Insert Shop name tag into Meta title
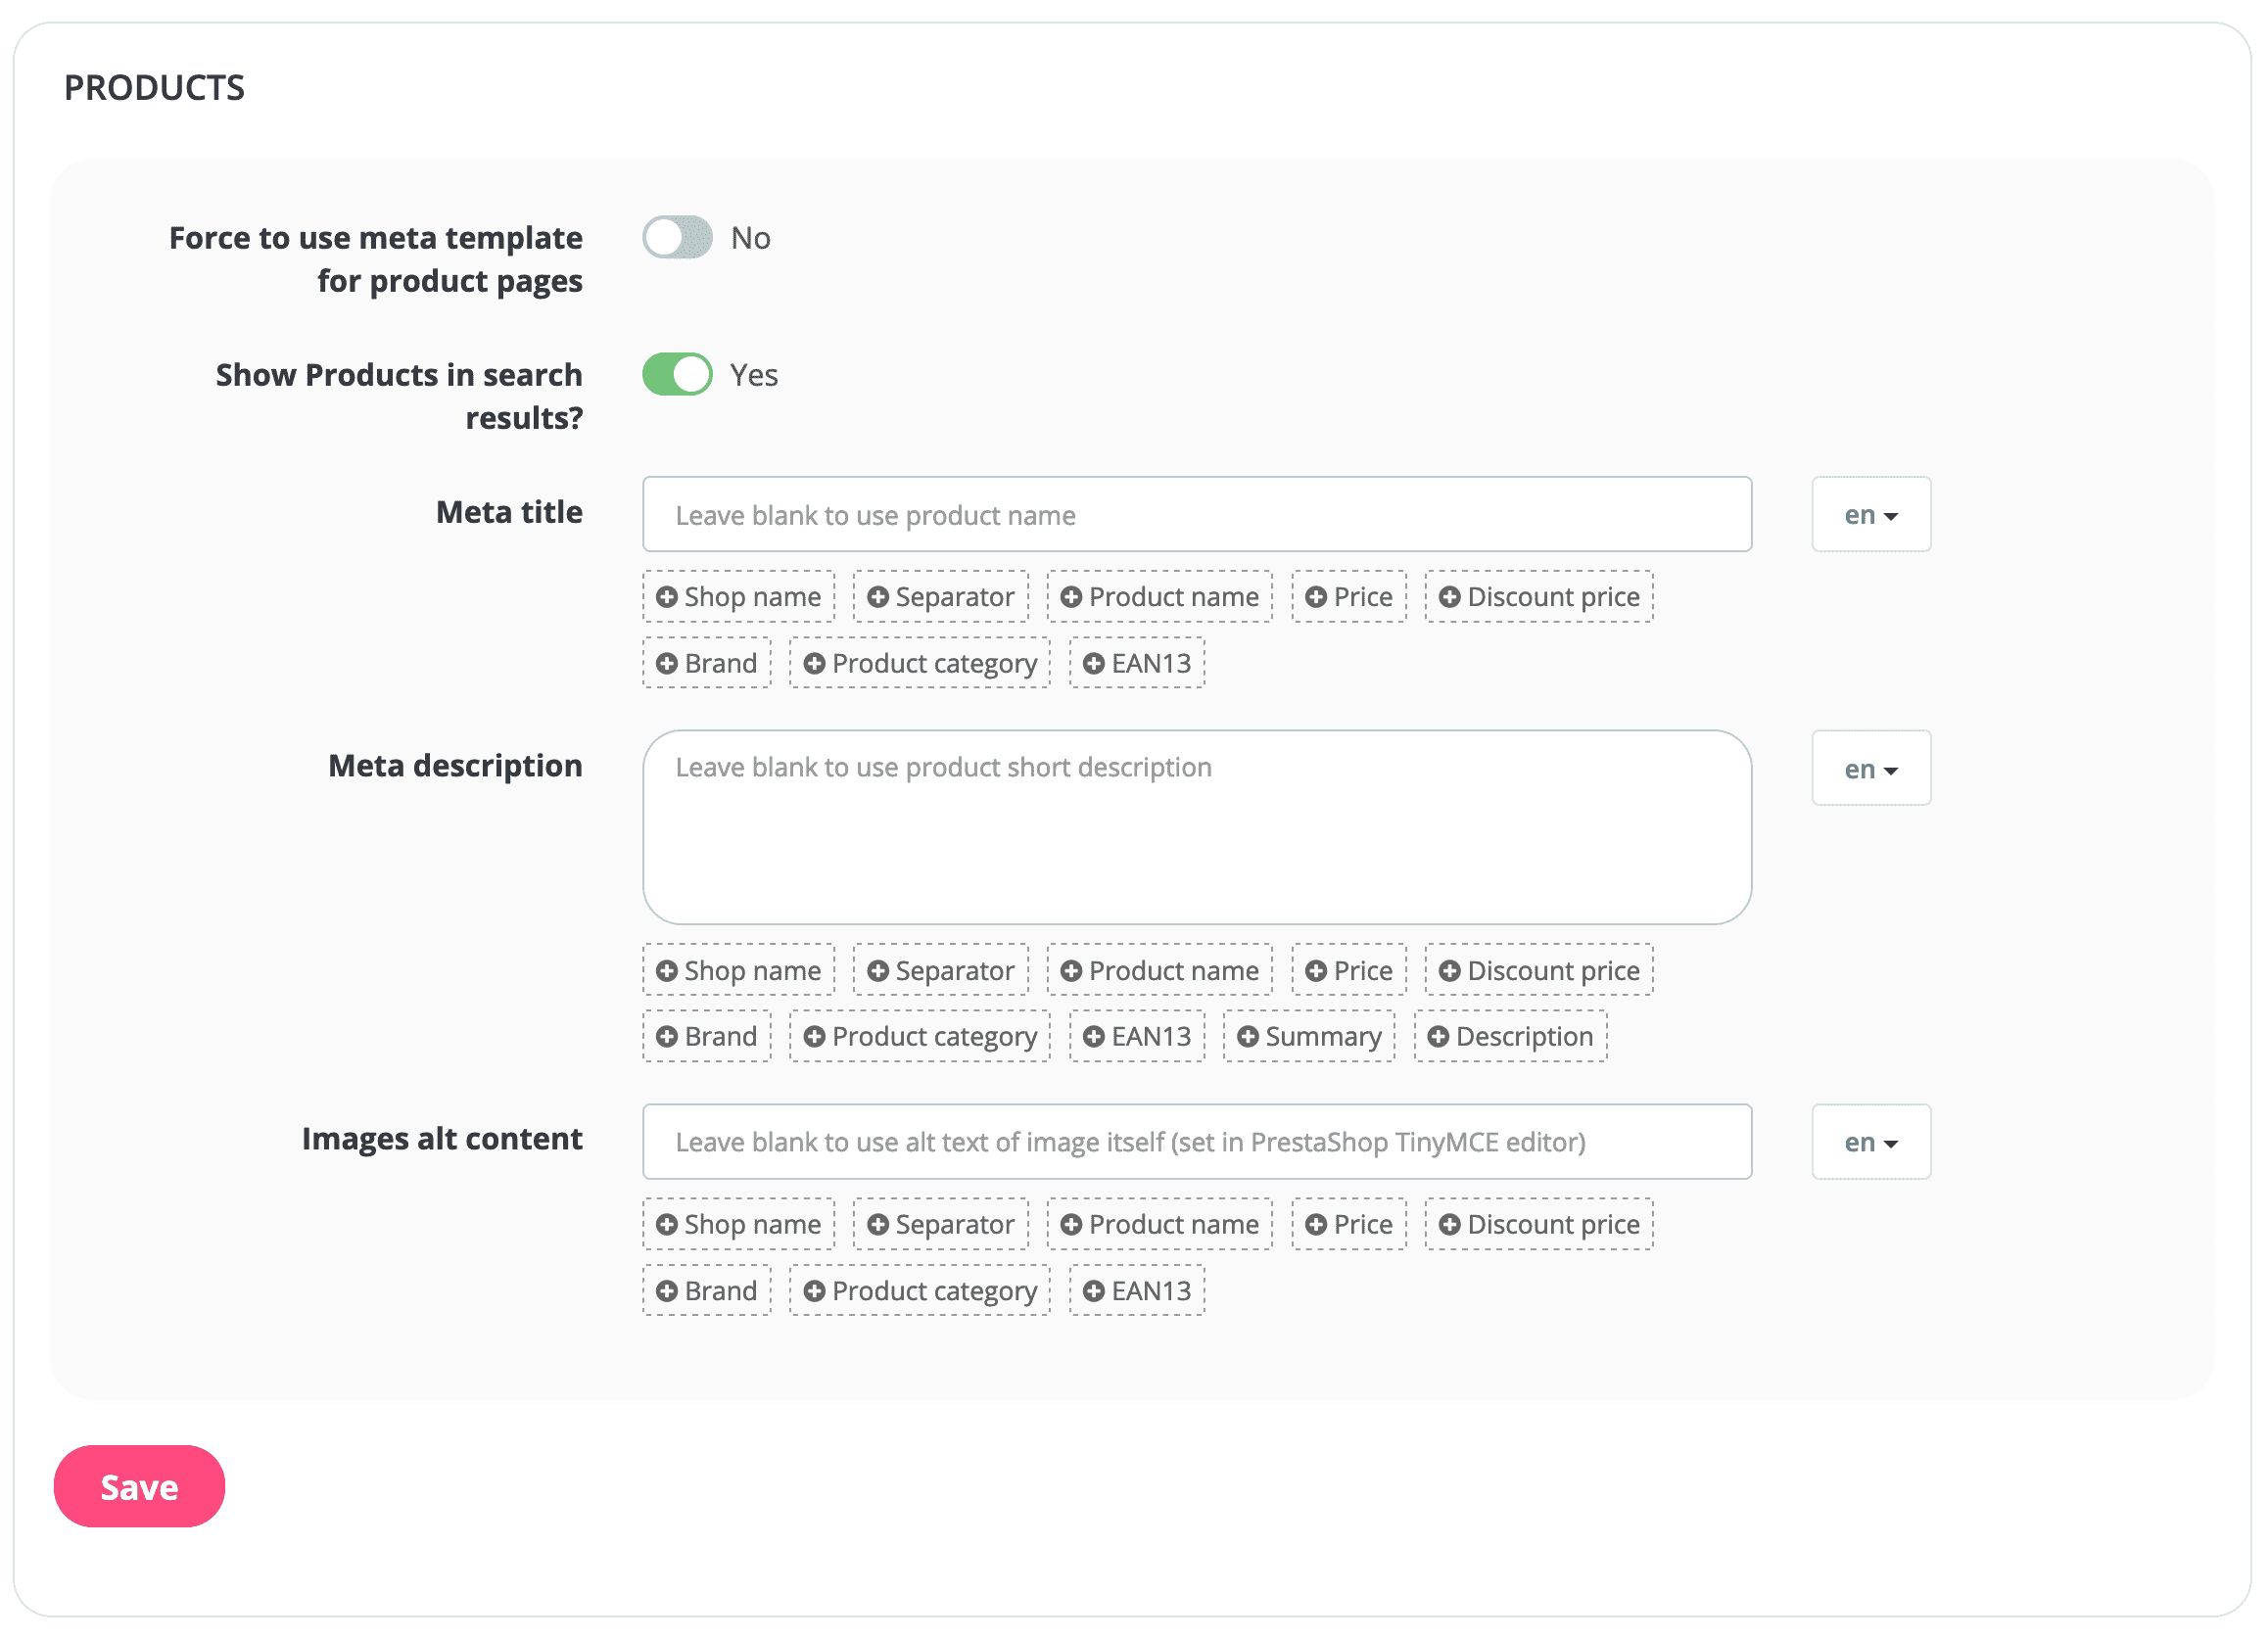Image resolution: width=2268 pixels, height=1639 pixels. point(738,596)
